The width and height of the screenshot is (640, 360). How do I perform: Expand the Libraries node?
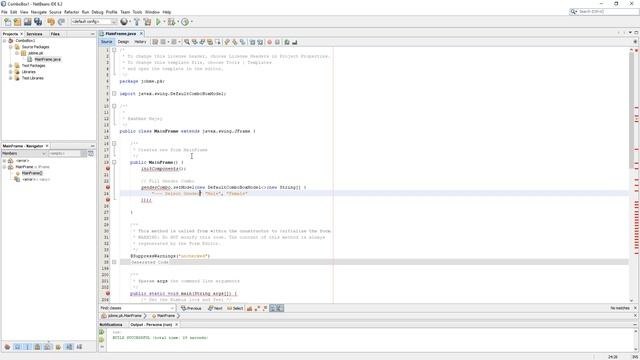[x=11, y=72]
